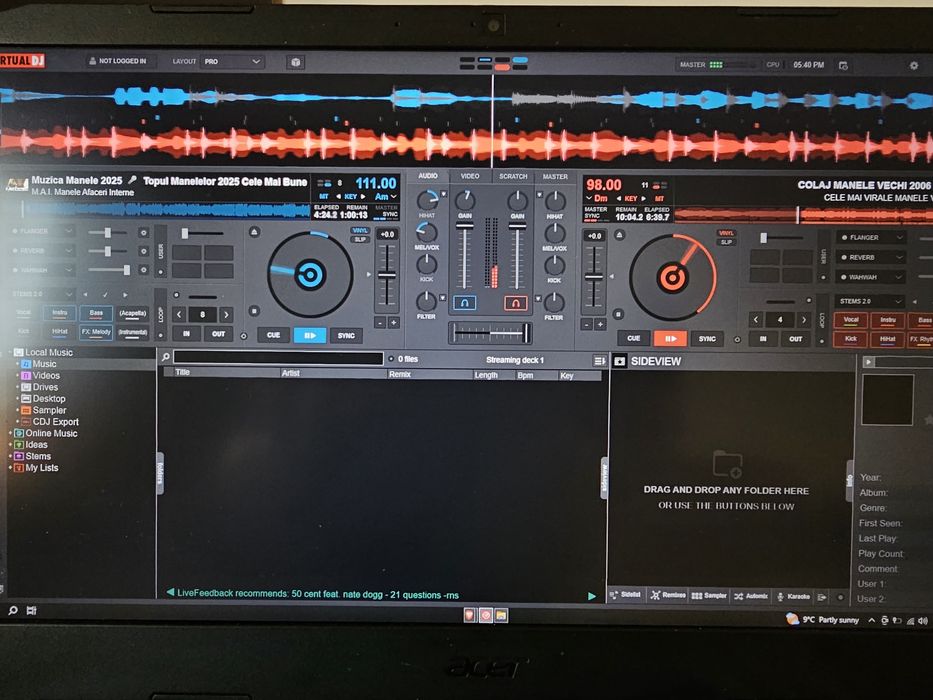Set loop OUT on right deck

796,339
